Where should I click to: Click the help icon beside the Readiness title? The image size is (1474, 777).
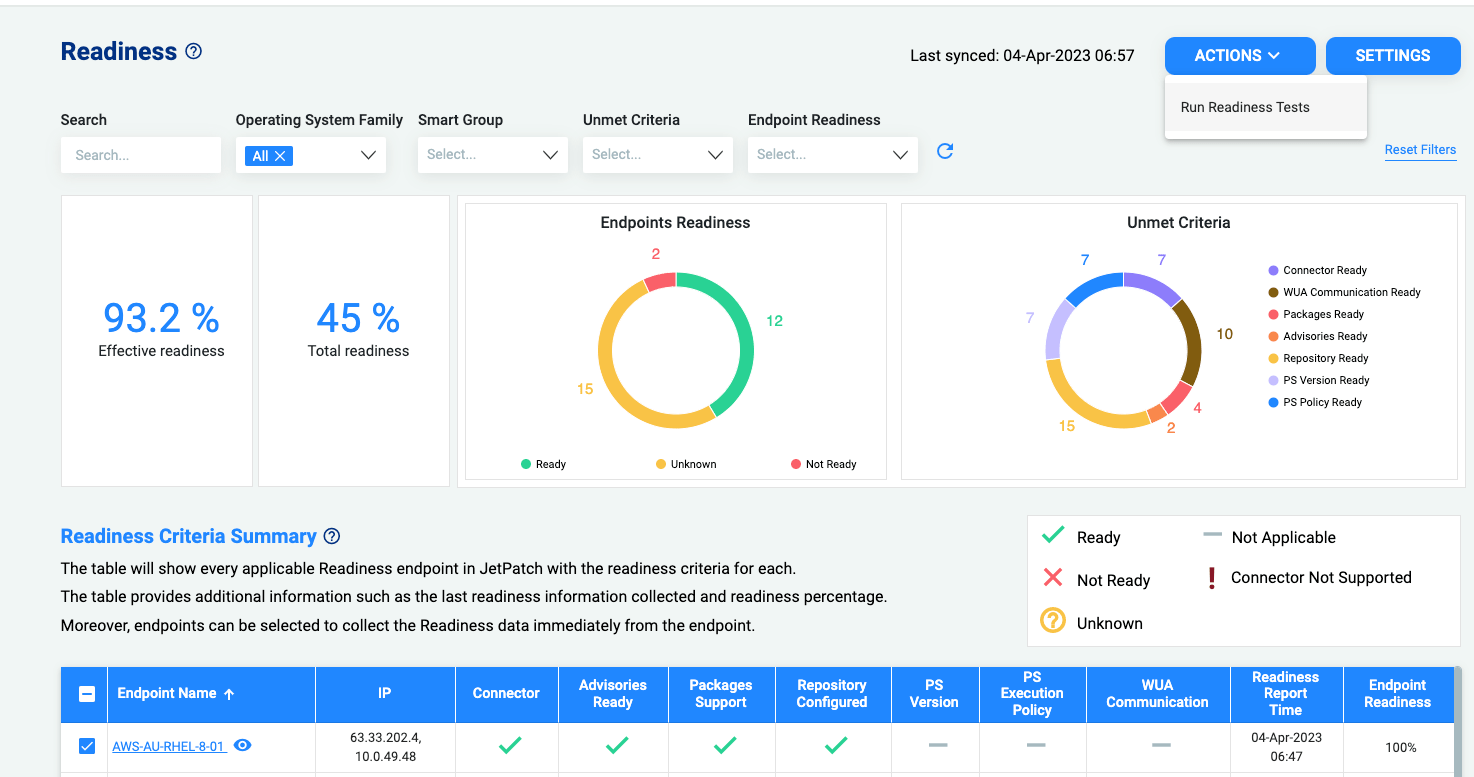pyautogui.click(x=194, y=52)
